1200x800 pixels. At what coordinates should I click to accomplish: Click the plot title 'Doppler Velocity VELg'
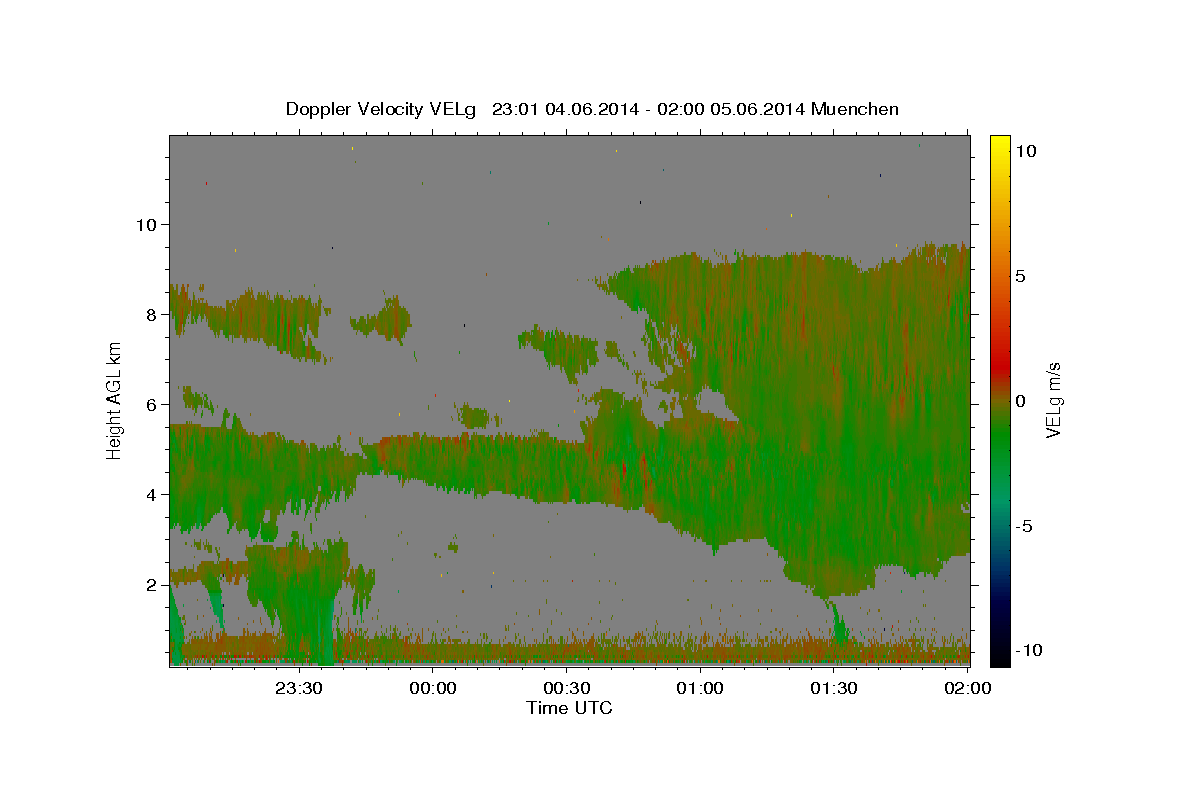[383, 109]
